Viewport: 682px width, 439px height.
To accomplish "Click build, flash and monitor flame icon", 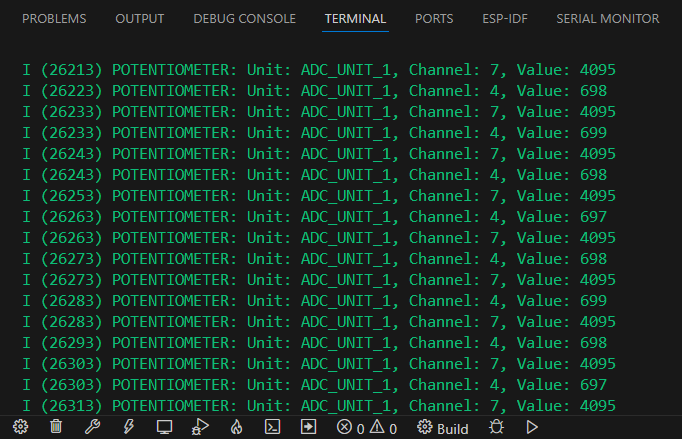I will 236,427.
